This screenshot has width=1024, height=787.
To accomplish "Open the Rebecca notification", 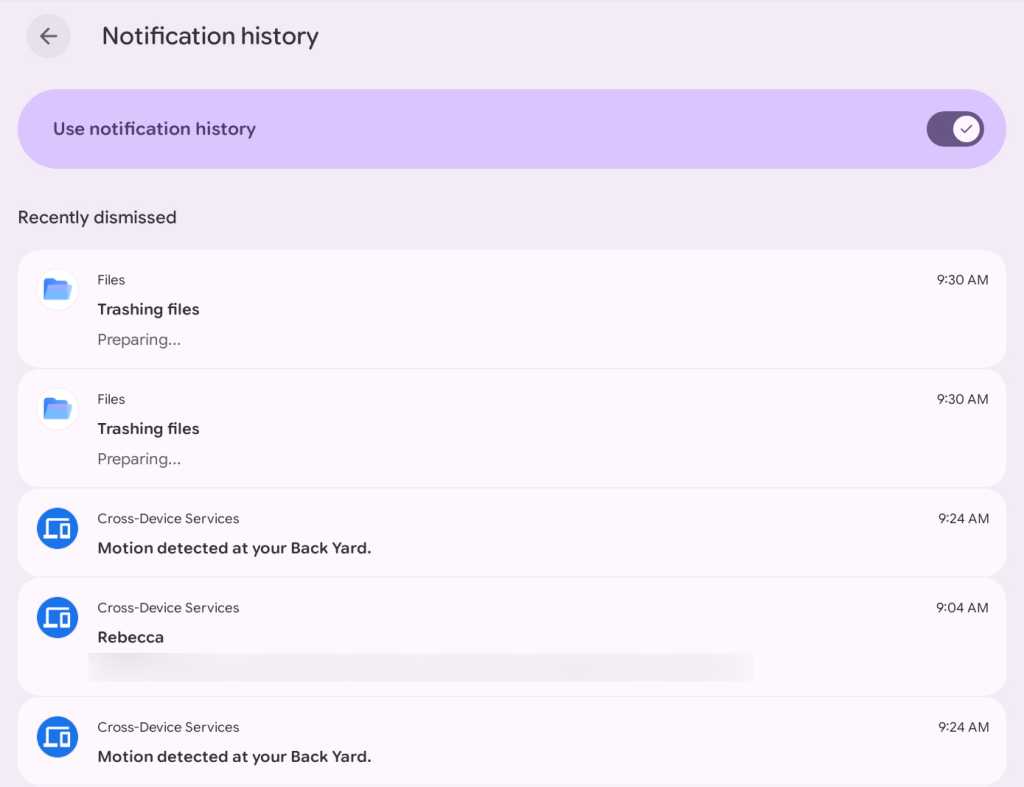I will coord(511,637).
